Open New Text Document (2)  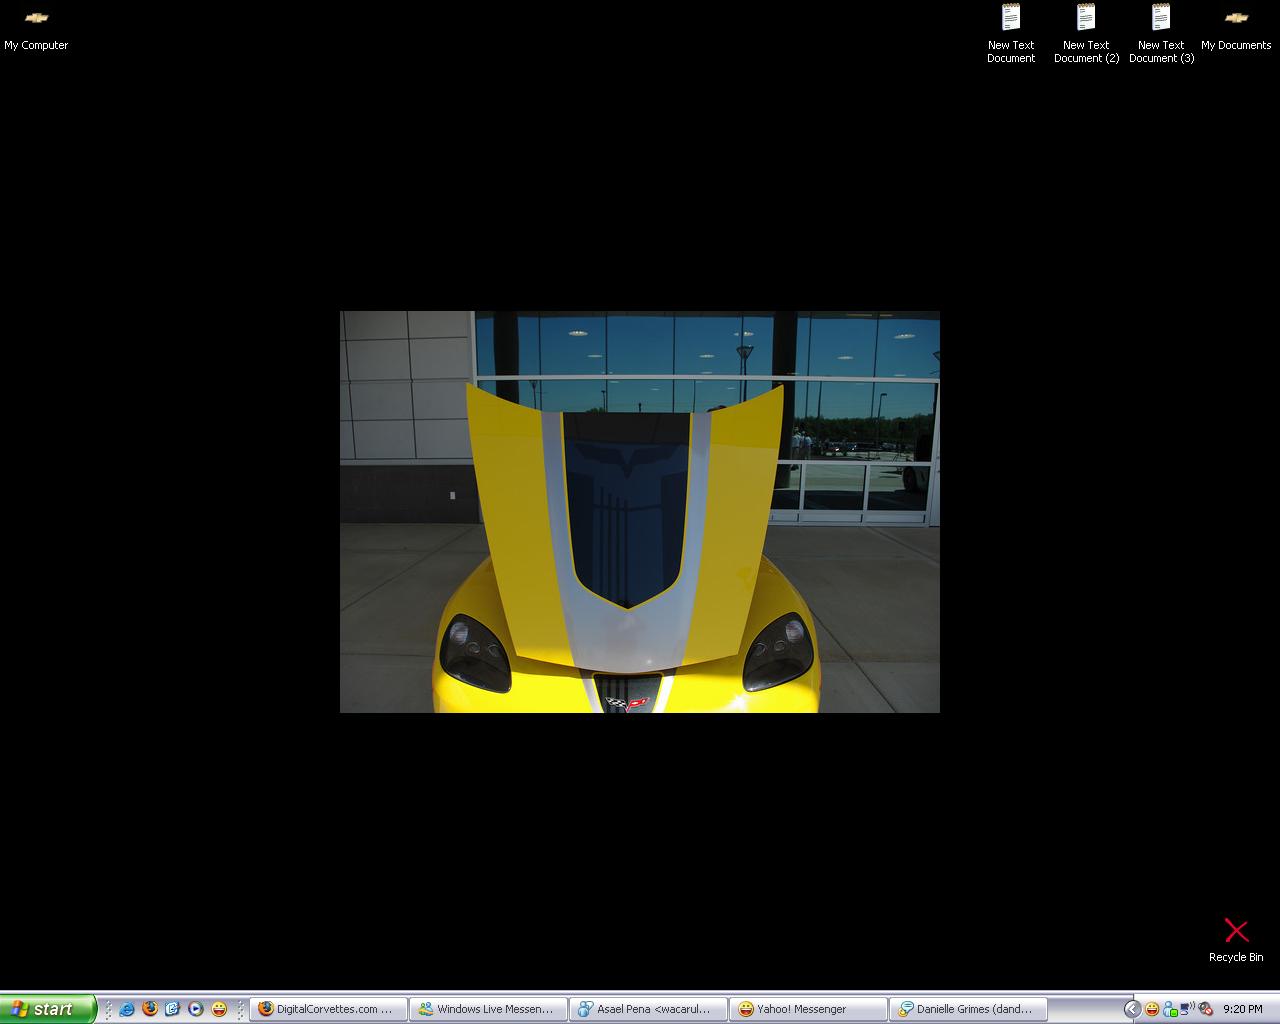(x=1086, y=25)
